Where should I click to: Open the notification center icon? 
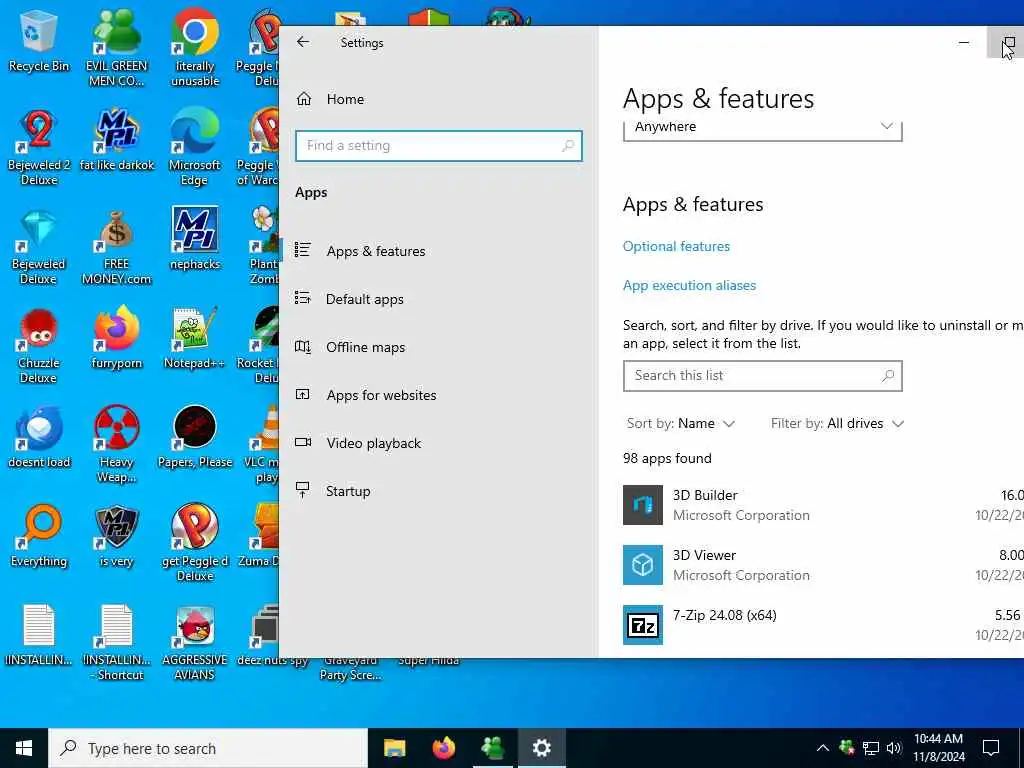(x=991, y=748)
